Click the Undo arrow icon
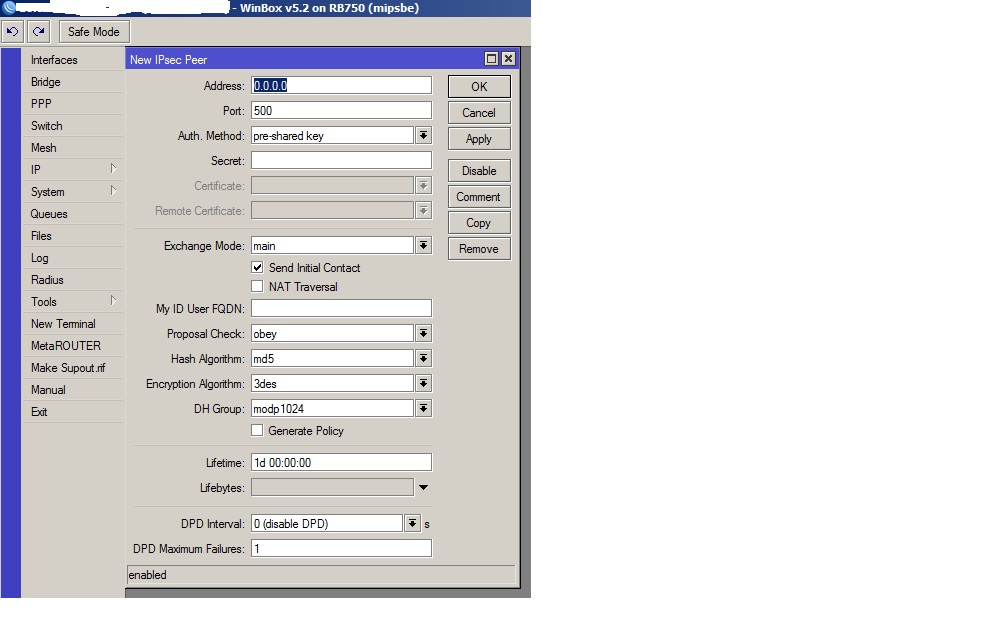Image resolution: width=1008 pixels, height=630 pixels. click(12, 32)
